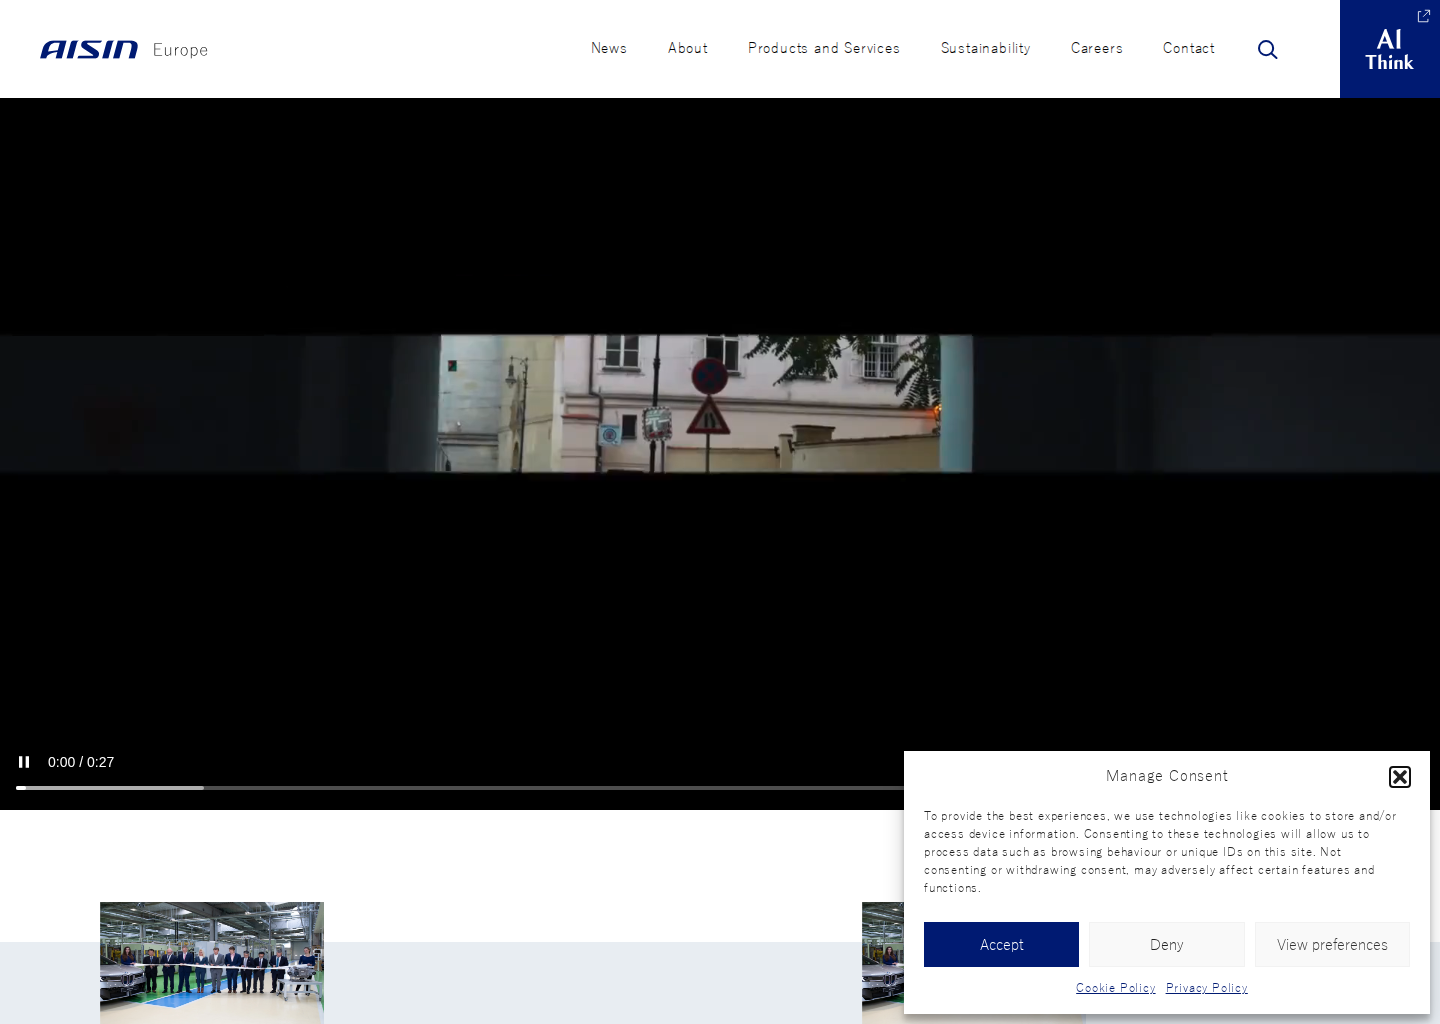The height and width of the screenshot is (1024, 1440).
Task: Click View preferences button
Action: click(1332, 944)
